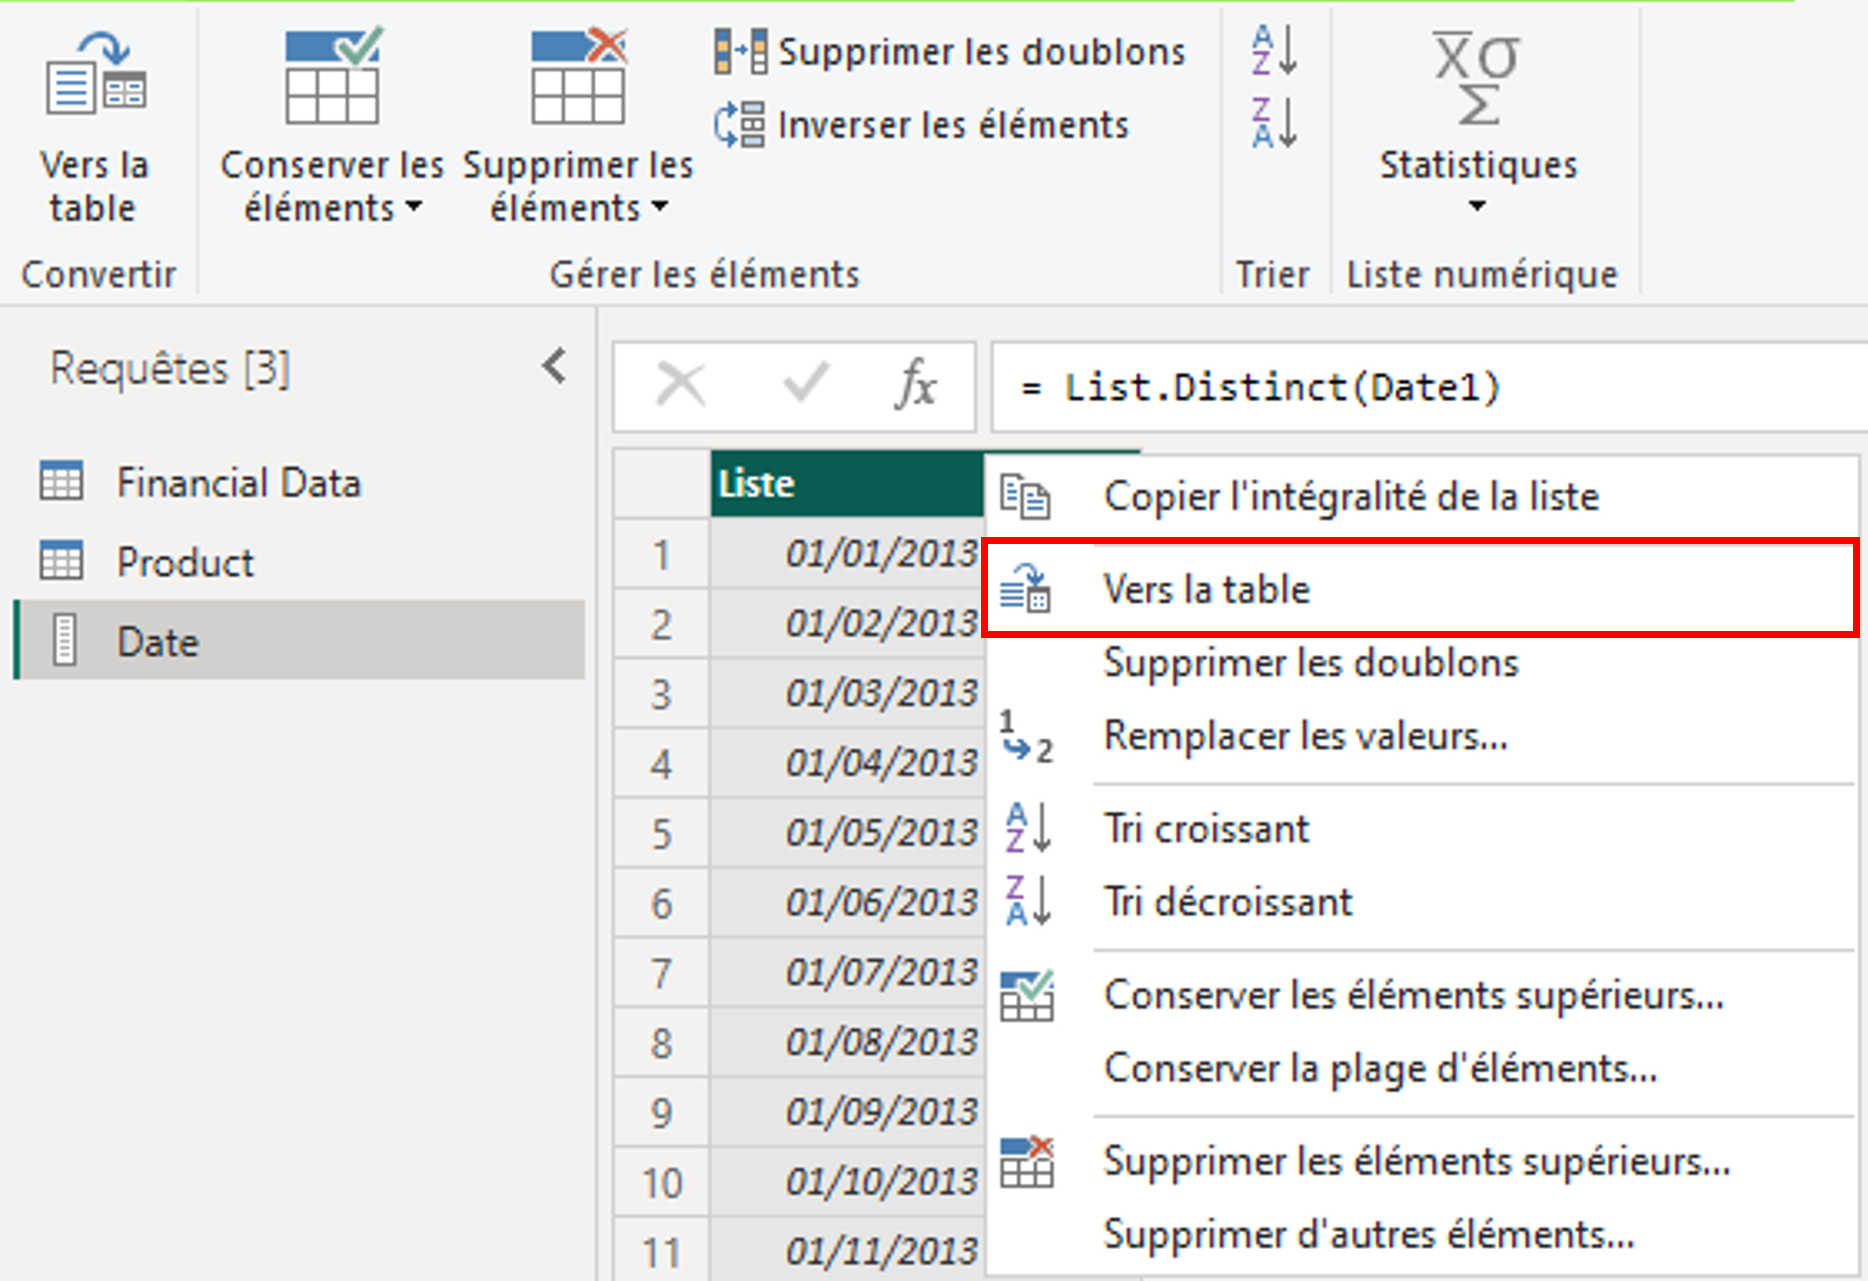Click the Liste column header
Screen dimensions: 1868x1281
coord(845,484)
